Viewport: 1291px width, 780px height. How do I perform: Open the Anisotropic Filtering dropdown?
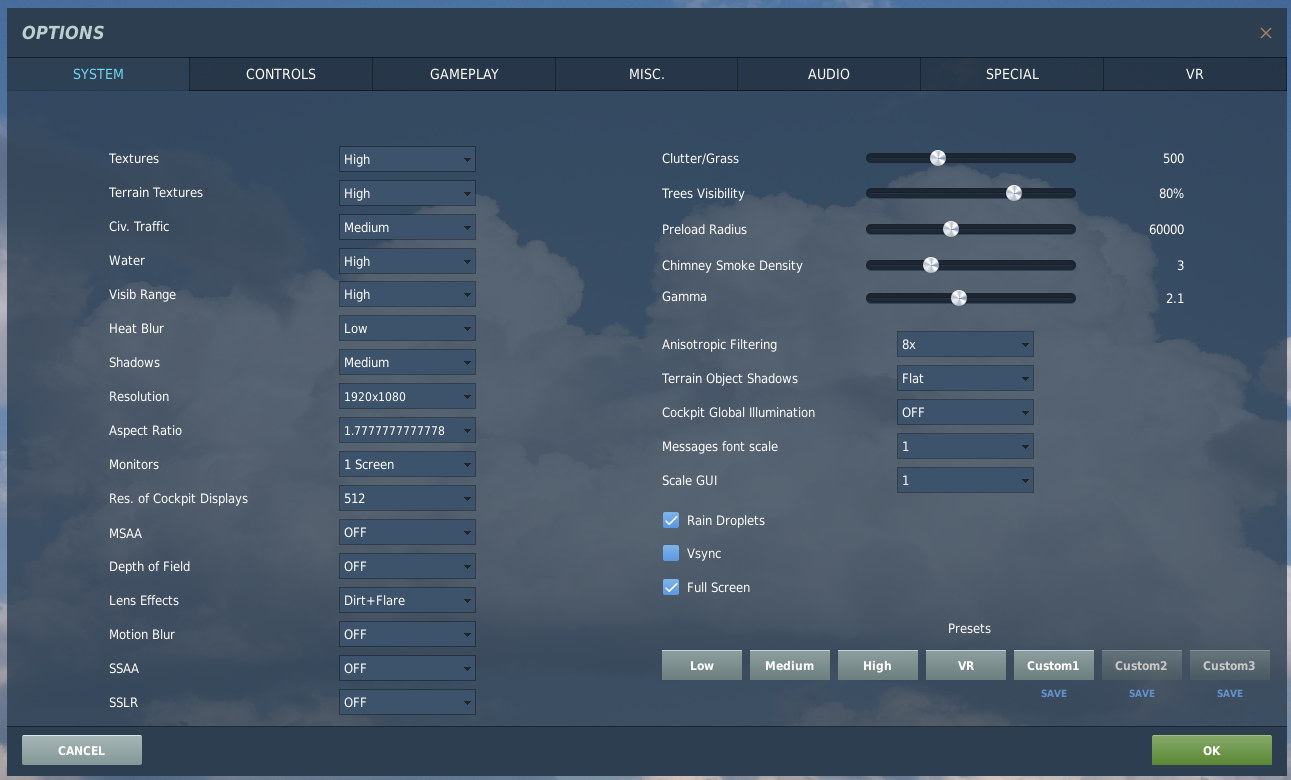(965, 344)
